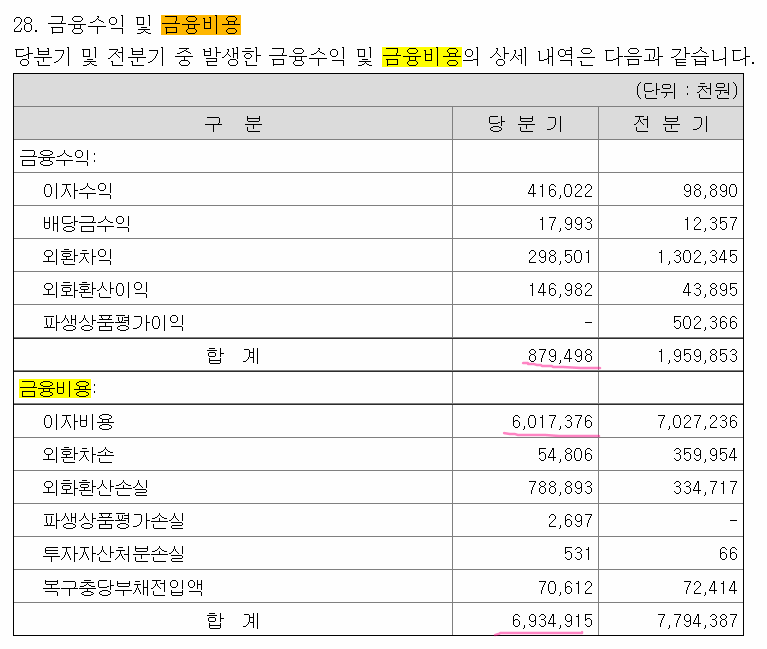Click prior quarter 금융수익 total 1,959,853
767x649 pixels.
[x=697, y=356]
